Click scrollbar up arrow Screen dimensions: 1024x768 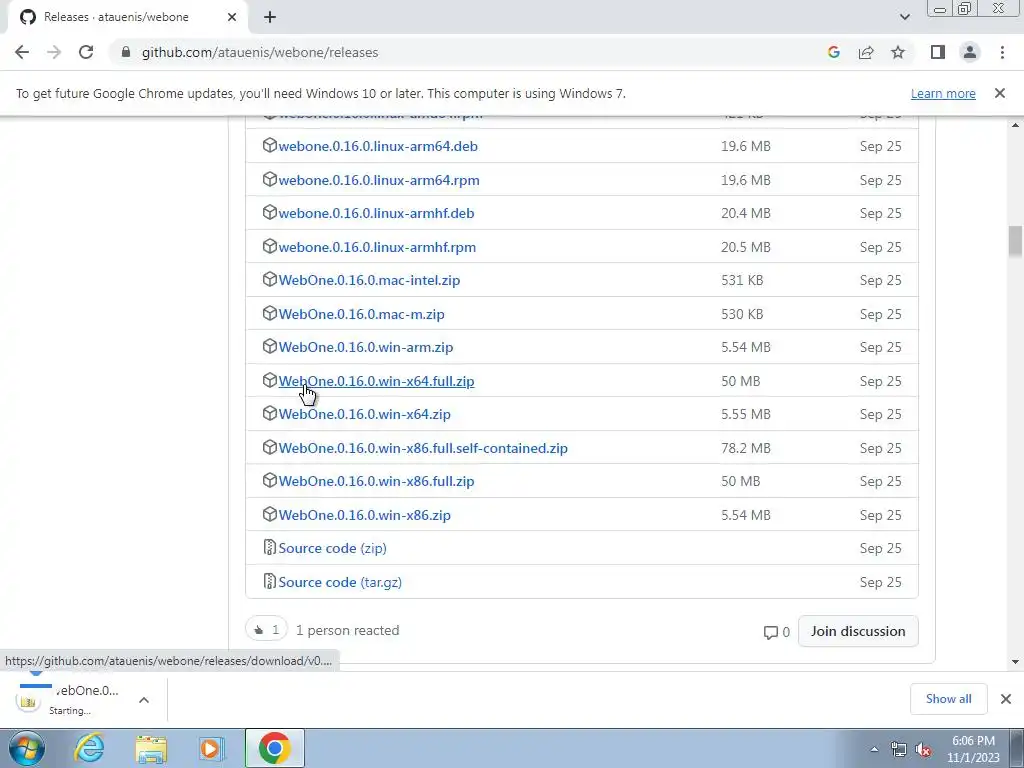coord(1015,125)
